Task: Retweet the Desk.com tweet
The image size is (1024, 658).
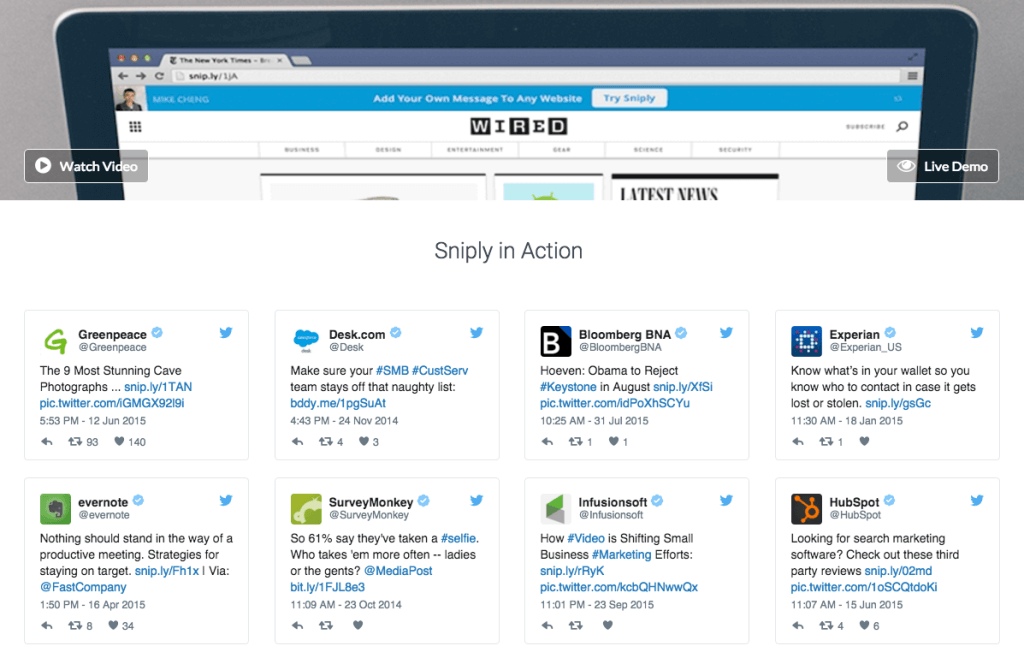Action: point(326,442)
